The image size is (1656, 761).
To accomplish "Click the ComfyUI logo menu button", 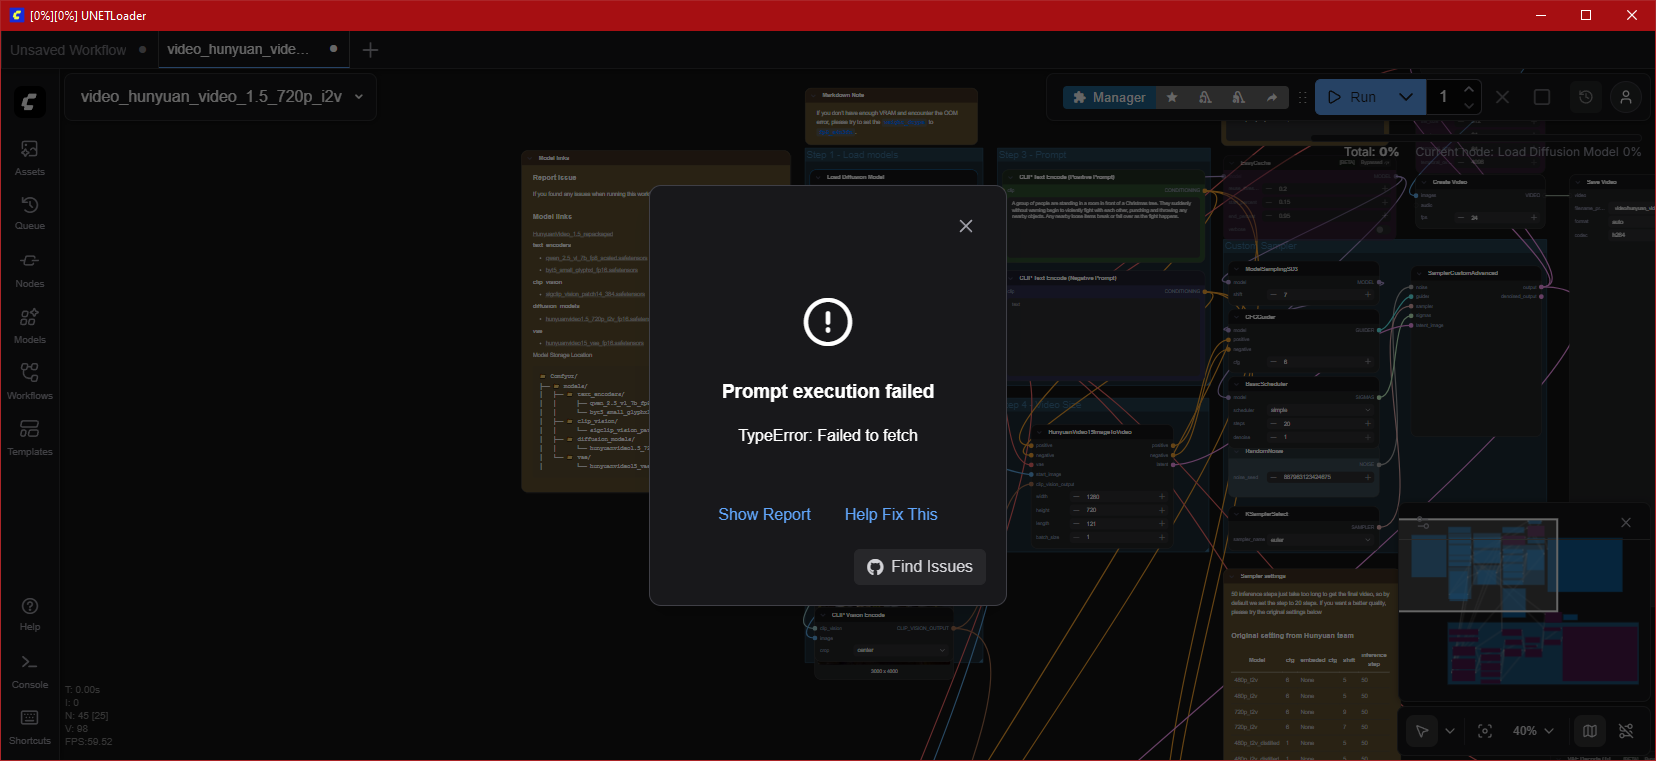I will tap(30, 102).
